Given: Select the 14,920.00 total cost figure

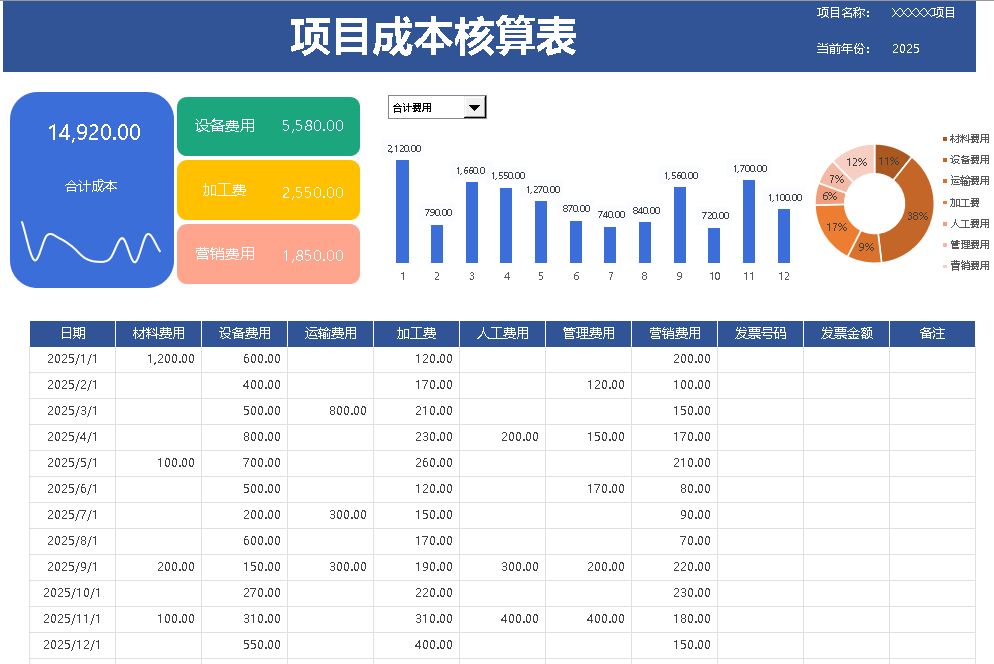Looking at the screenshot, I should [x=94, y=132].
